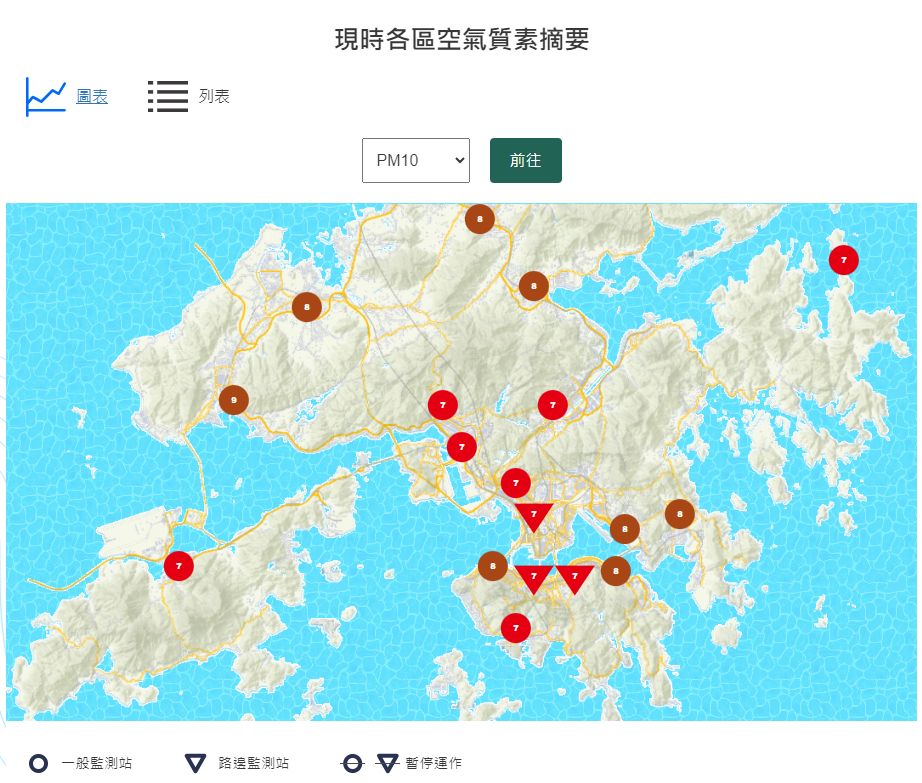Click the Tuen Mun marker showing 9

(x=232, y=397)
